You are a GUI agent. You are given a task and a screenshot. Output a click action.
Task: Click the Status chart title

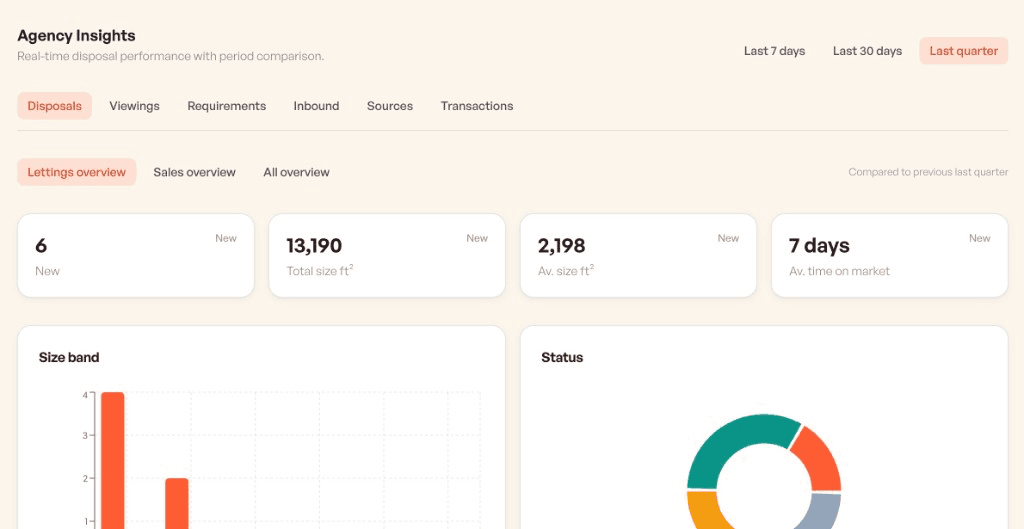pos(562,357)
